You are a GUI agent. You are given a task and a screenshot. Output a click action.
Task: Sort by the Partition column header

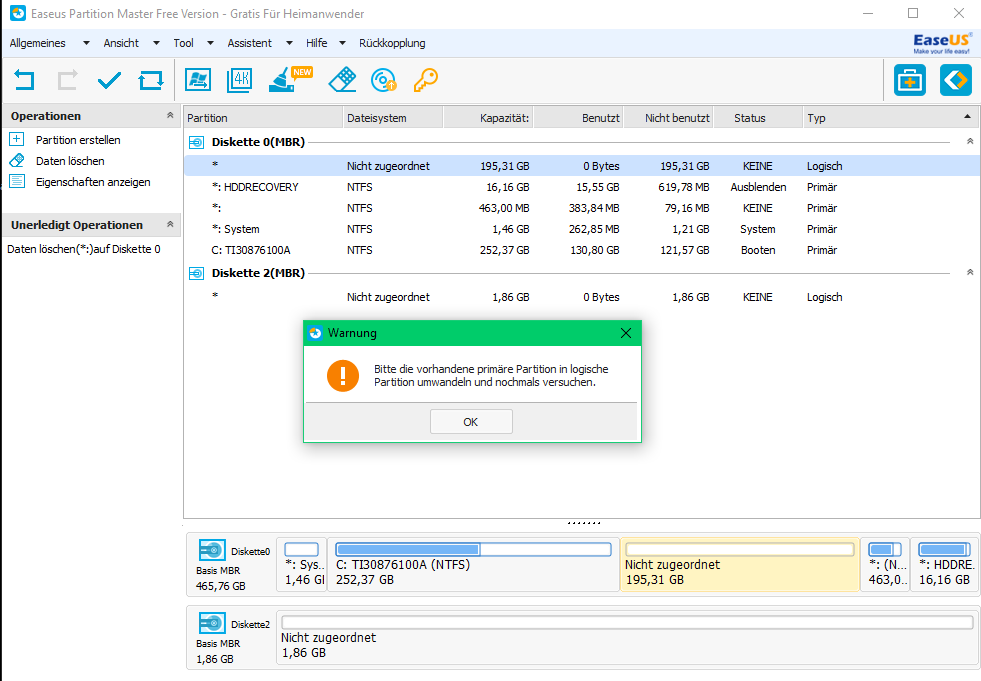point(263,118)
